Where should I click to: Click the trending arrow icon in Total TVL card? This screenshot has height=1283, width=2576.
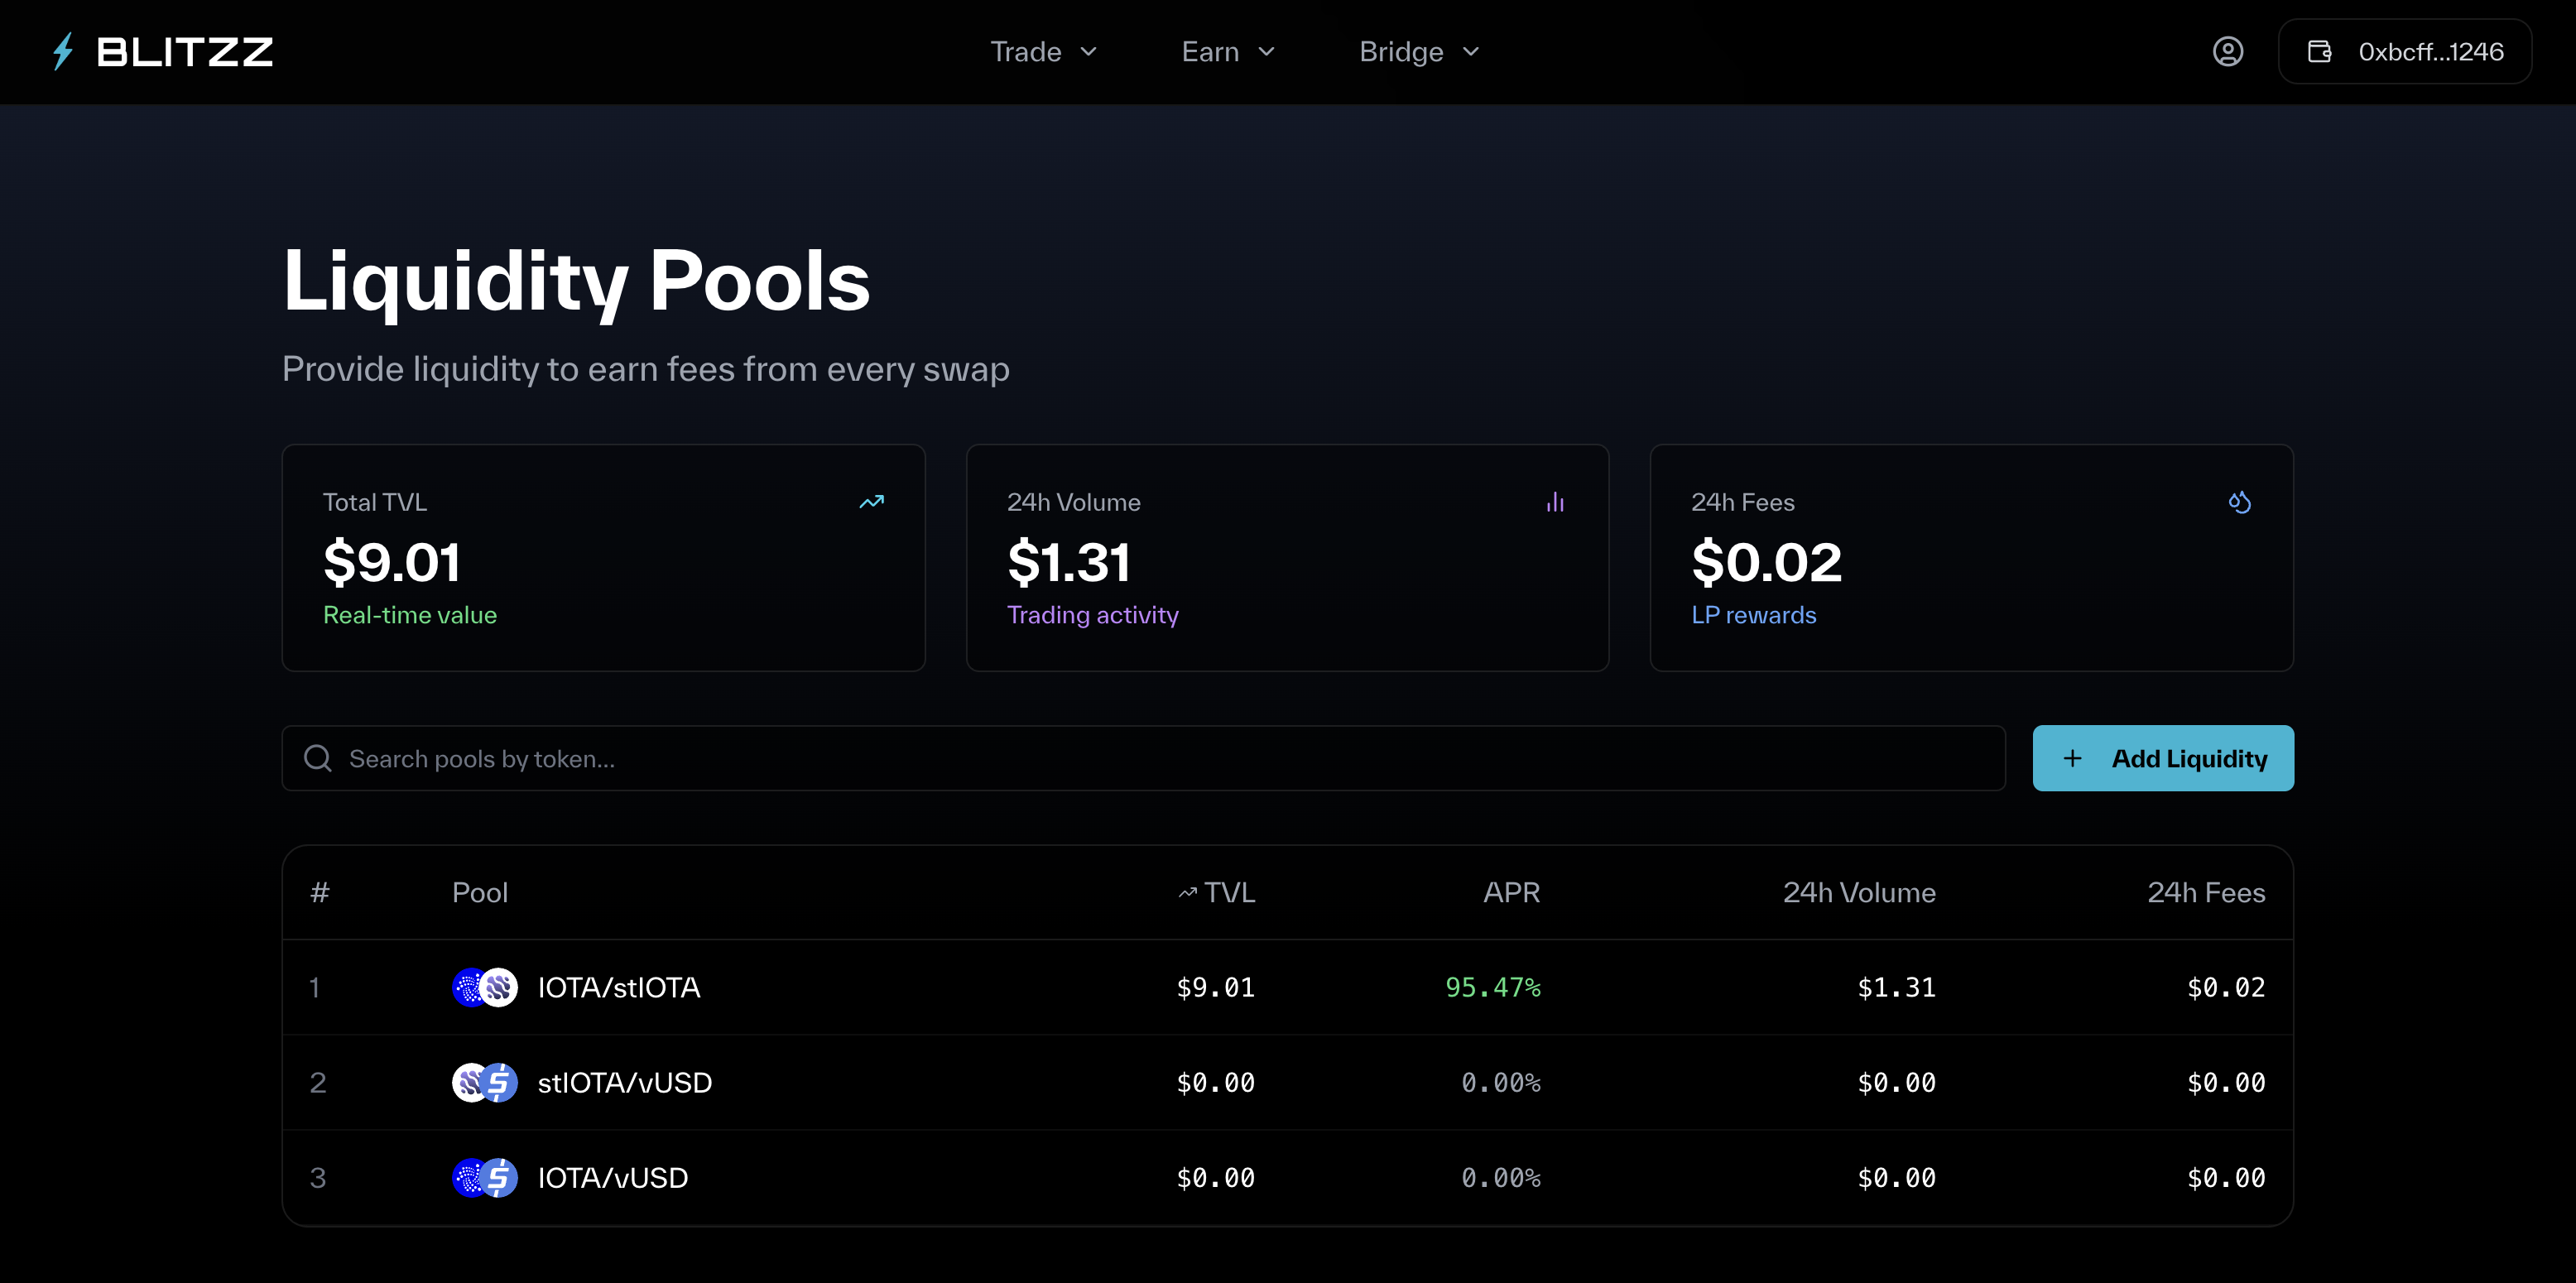coord(871,502)
